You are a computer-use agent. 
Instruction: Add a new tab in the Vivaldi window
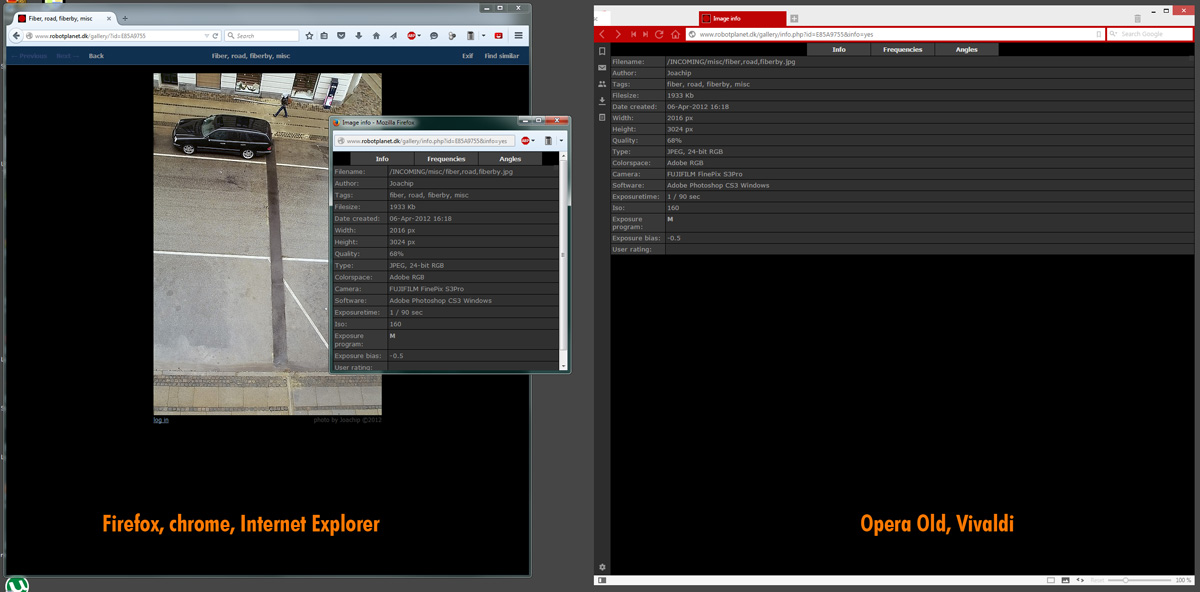pyautogui.click(x=794, y=18)
